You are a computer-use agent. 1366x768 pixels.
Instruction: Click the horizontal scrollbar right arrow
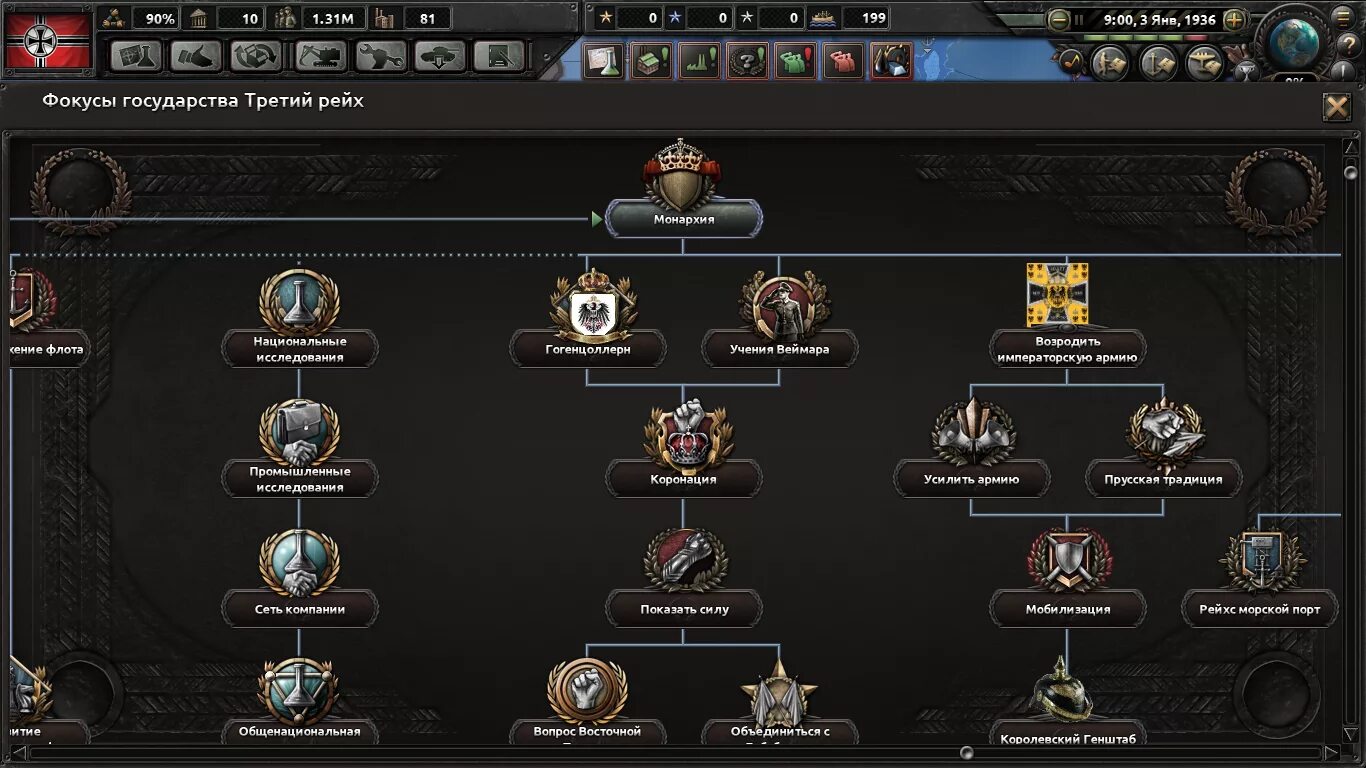(1332, 752)
